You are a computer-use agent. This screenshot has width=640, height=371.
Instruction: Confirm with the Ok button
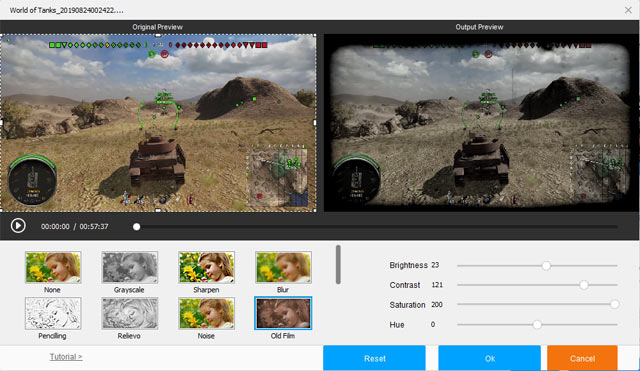coord(489,358)
